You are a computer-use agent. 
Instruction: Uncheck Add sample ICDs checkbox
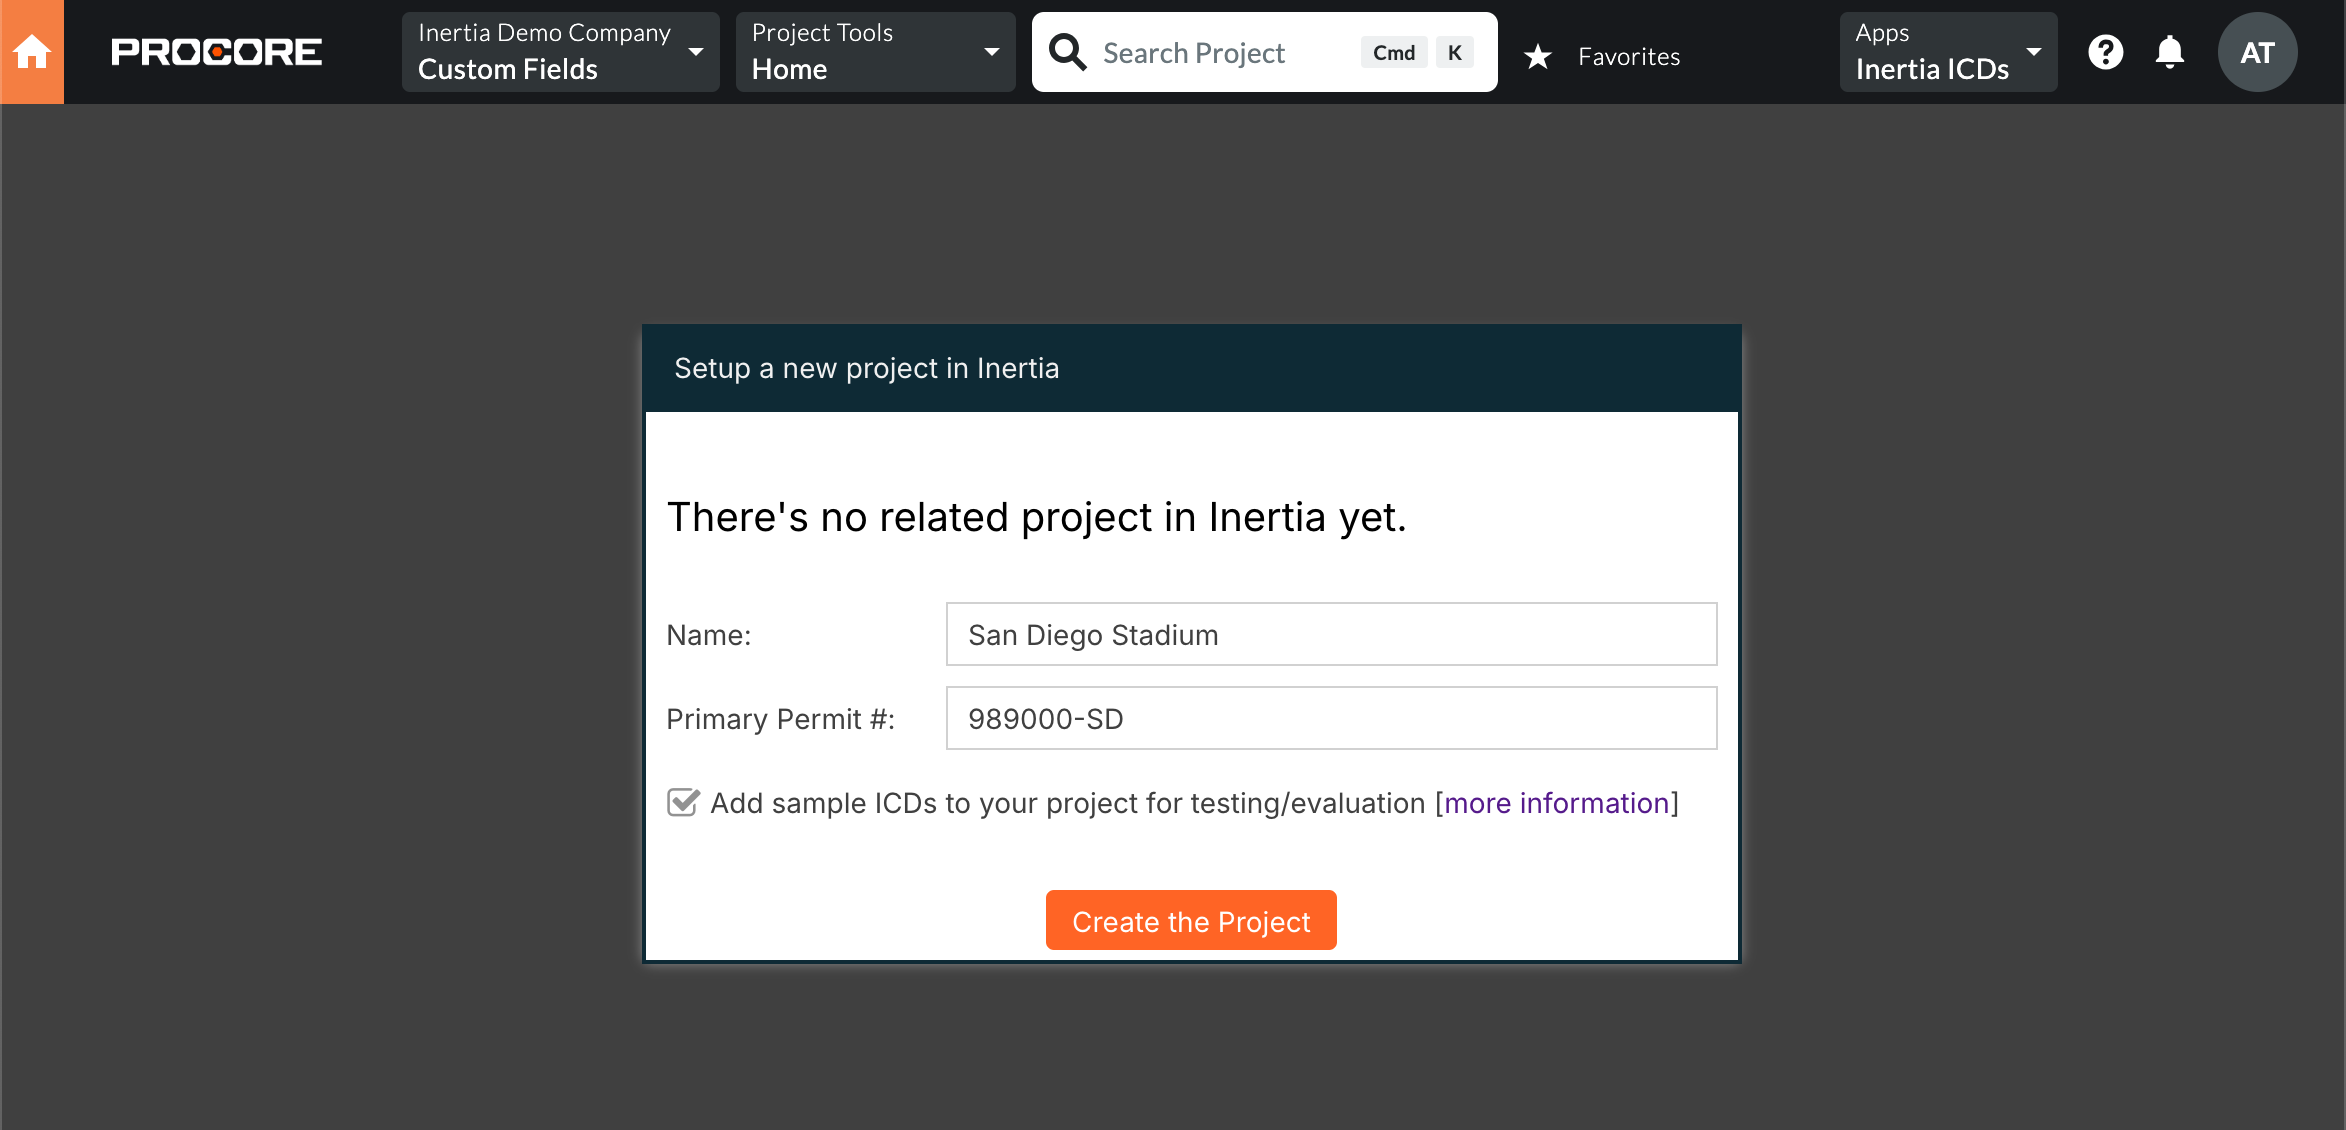point(683,802)
